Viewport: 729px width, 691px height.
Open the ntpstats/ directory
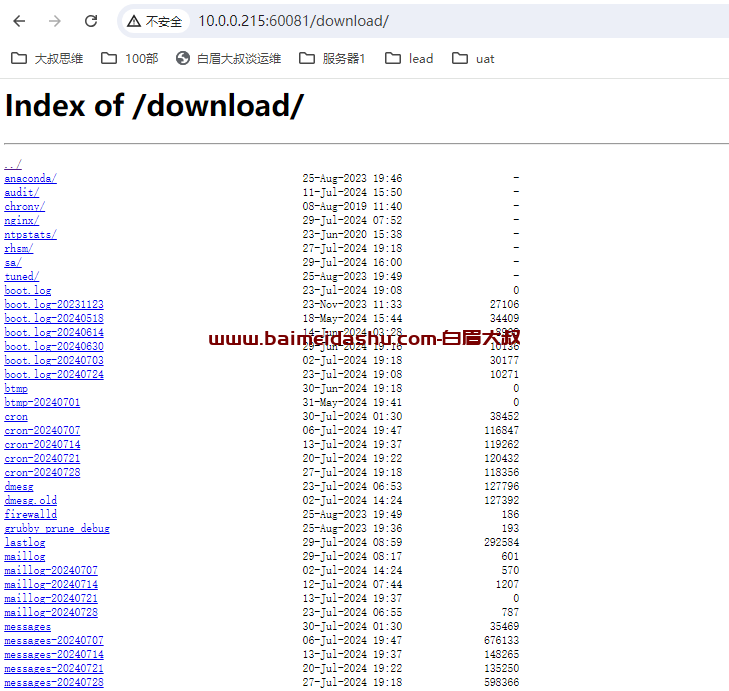point(30,234)
